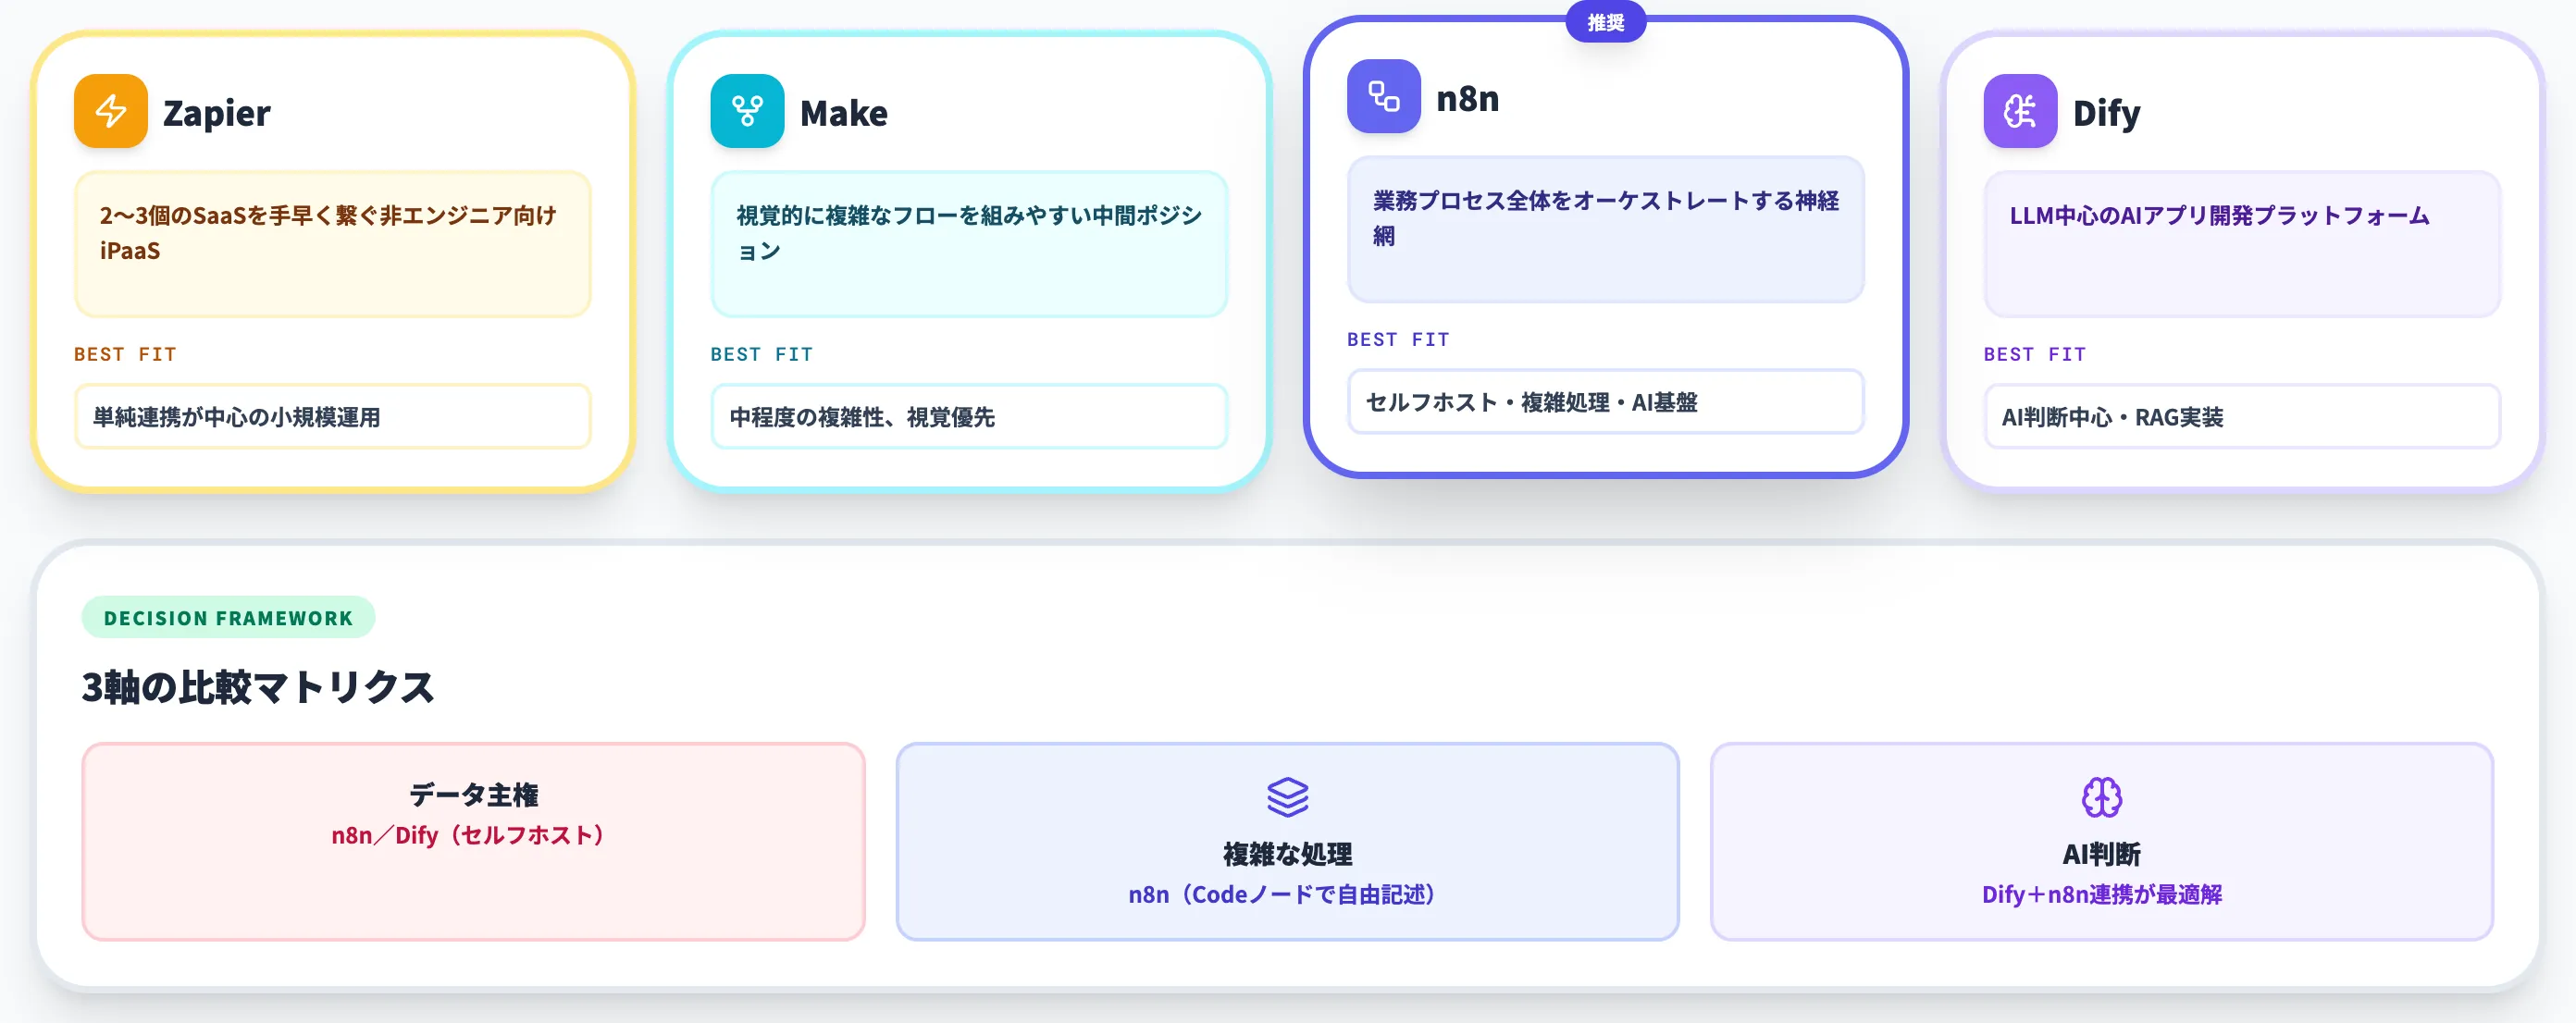Click the セルフホスト・複雑処理・AI基盤 box
The height and width of the screenshot is (1023, 2576).
(x=1605, y=401)
